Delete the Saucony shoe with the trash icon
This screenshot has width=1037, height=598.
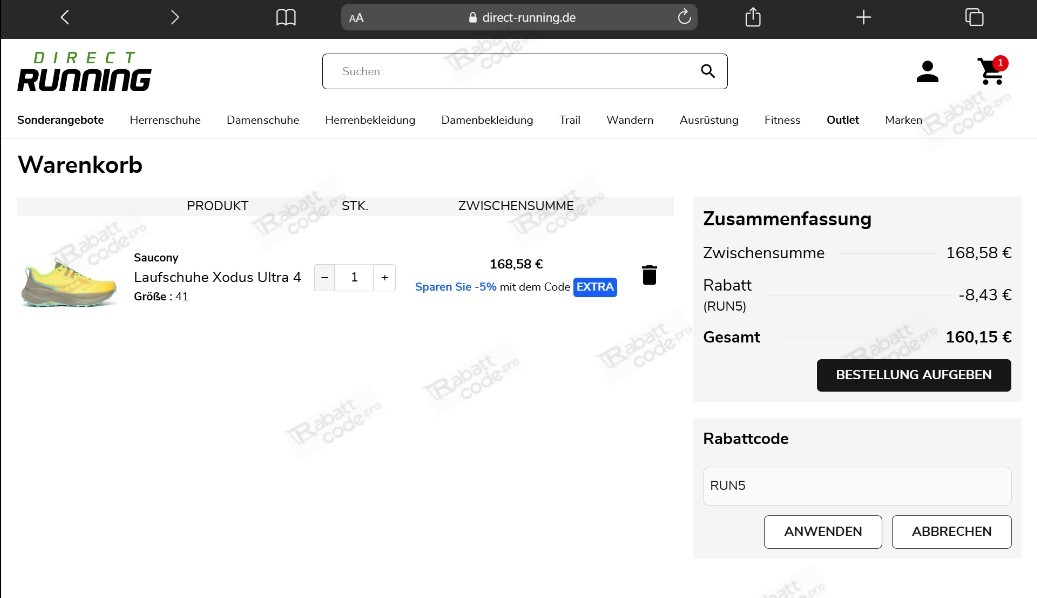(x=649, y=274)
